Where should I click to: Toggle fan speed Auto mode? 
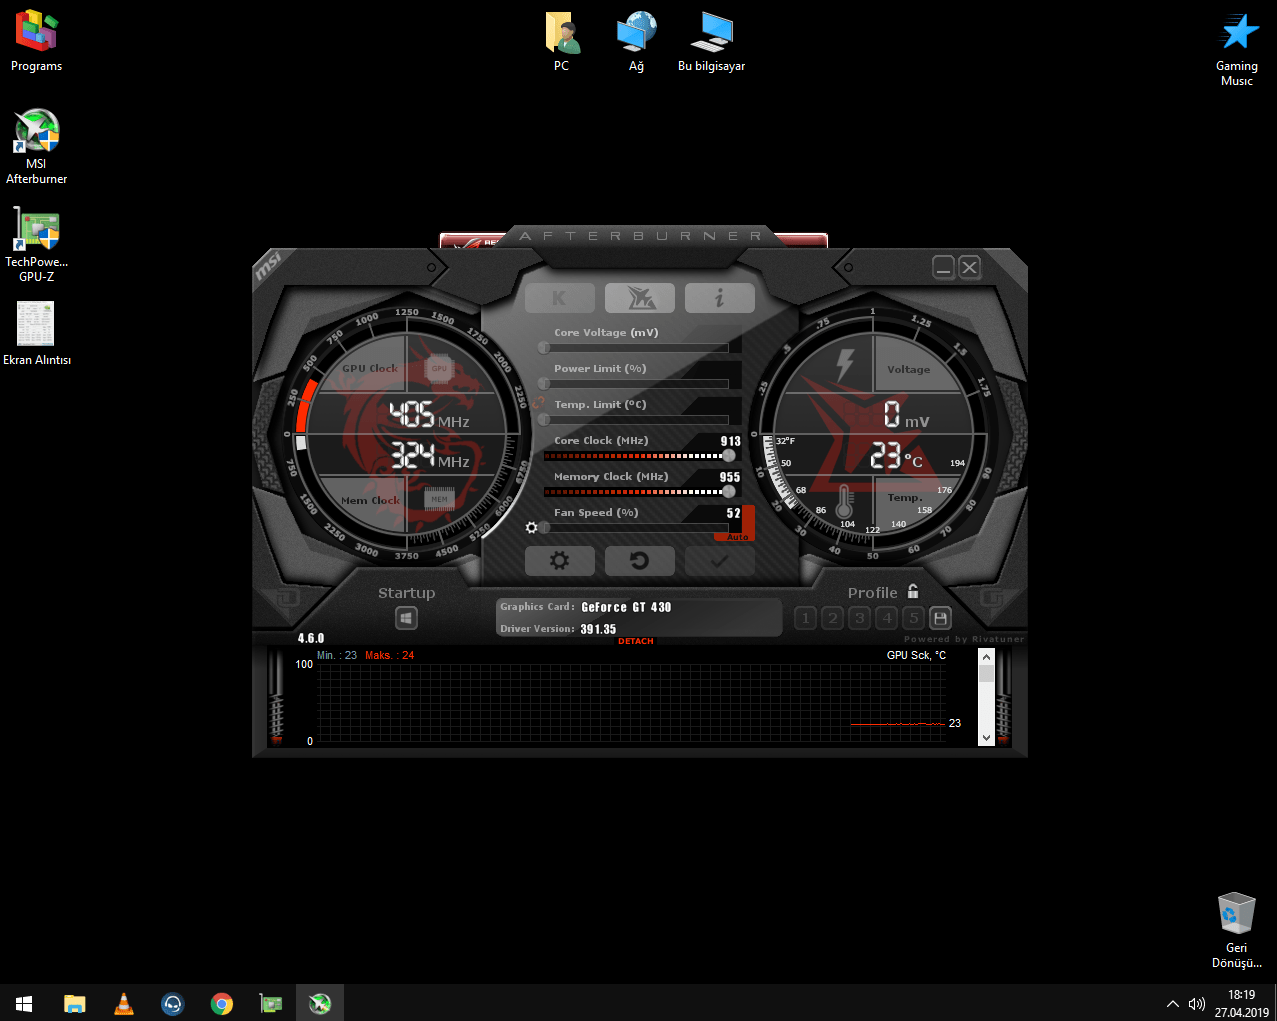click(738, 537)
